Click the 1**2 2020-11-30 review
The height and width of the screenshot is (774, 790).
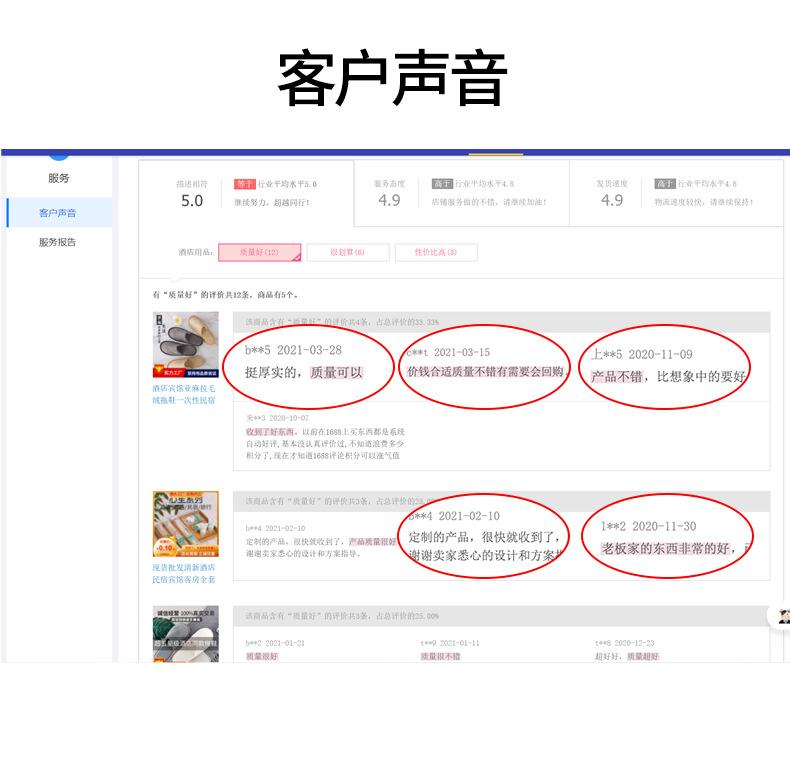pyautogui.click(x=668, y=538)
